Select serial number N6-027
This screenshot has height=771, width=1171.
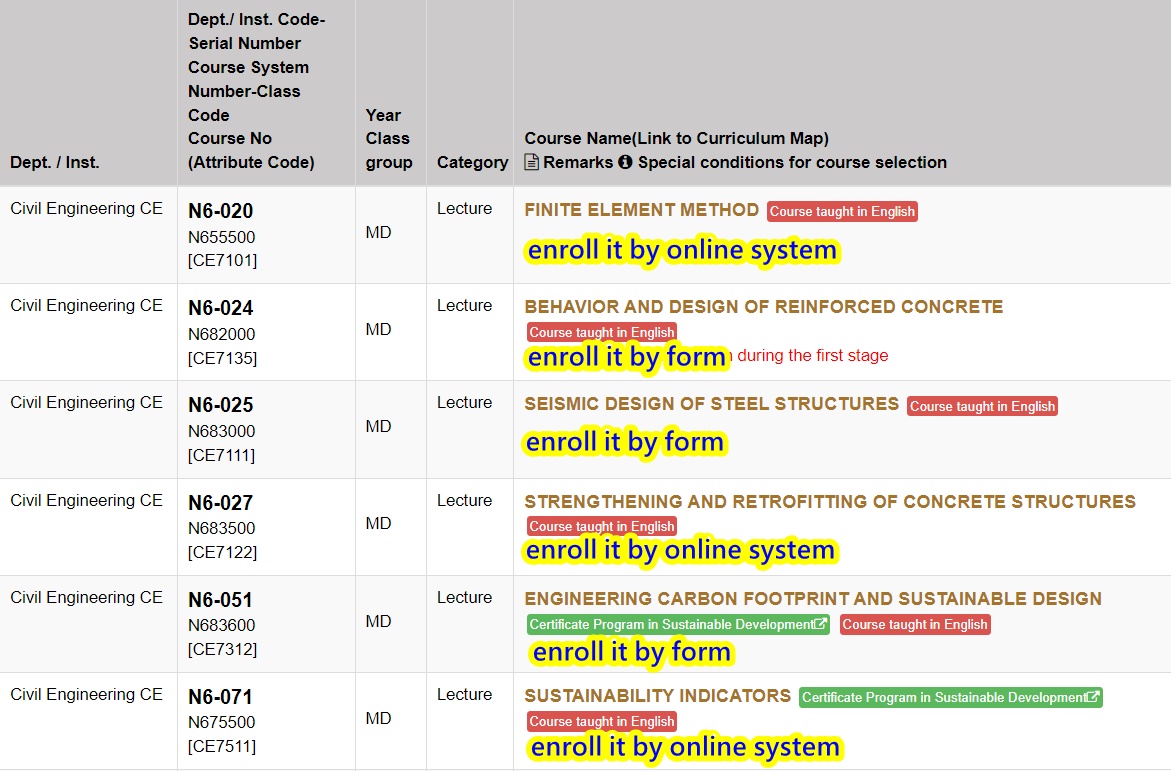[x=220, y=503]
